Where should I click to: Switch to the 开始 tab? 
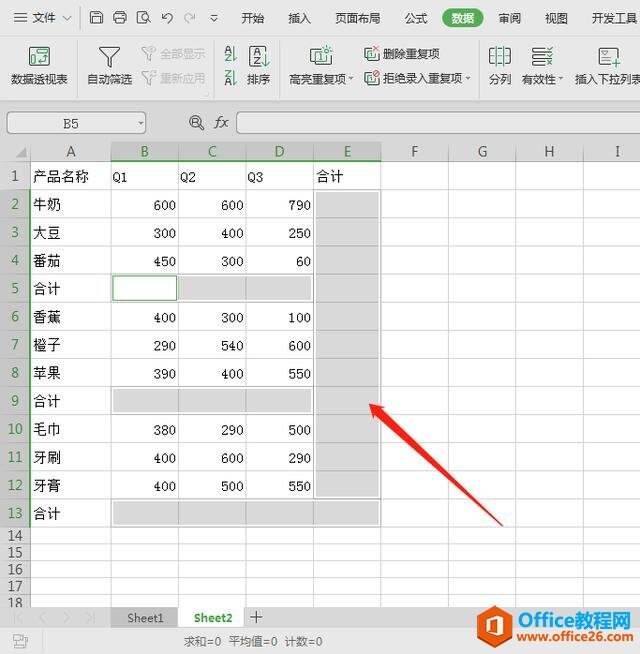point(252,18)
